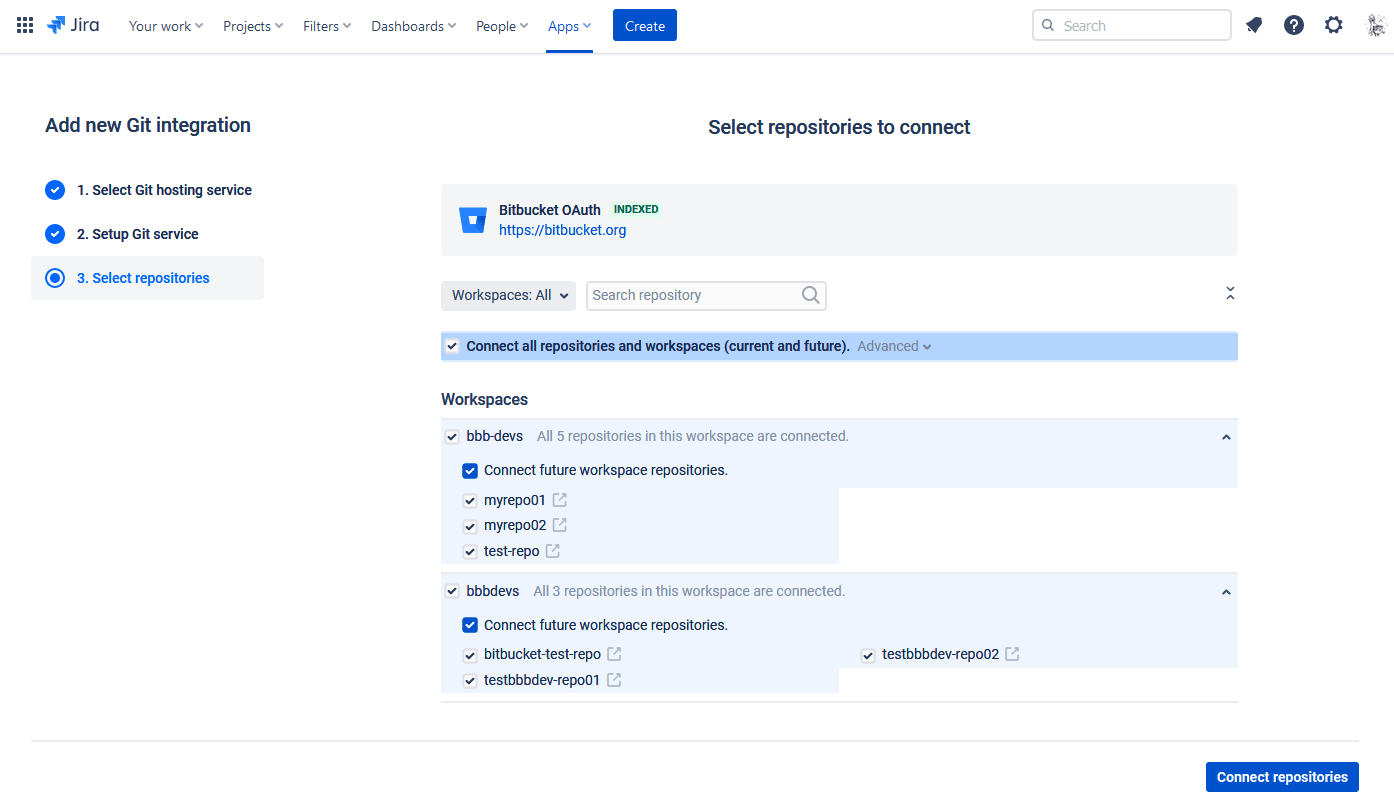Screen dimensions: 1394x812
Task: Open the People menu
Action: [502, 26]
